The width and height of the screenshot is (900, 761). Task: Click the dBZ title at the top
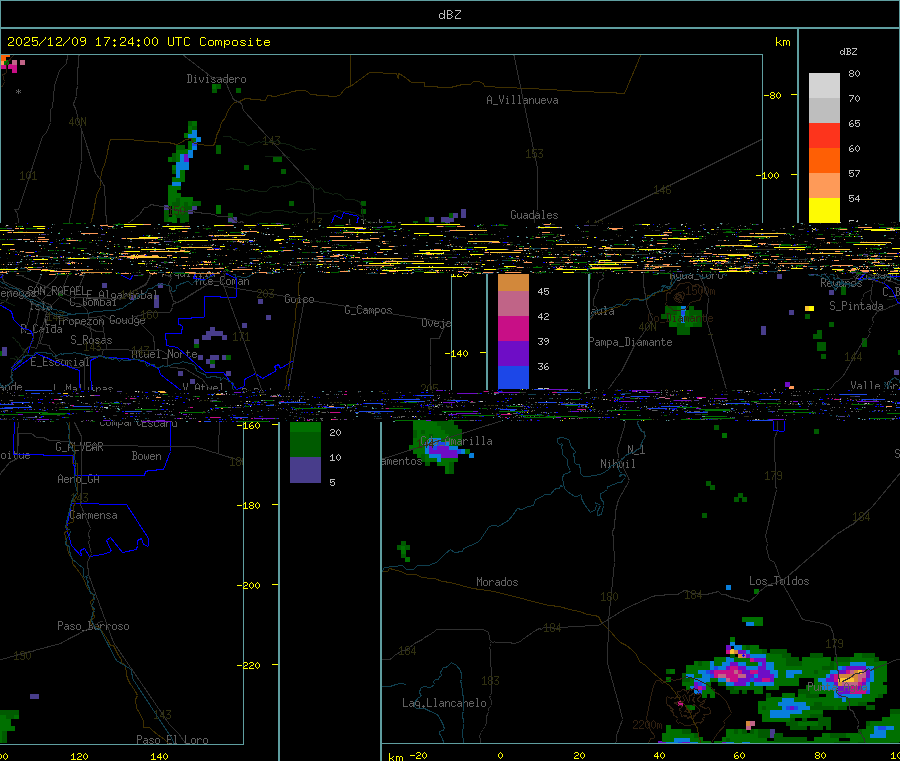click(x=449, y=14)
